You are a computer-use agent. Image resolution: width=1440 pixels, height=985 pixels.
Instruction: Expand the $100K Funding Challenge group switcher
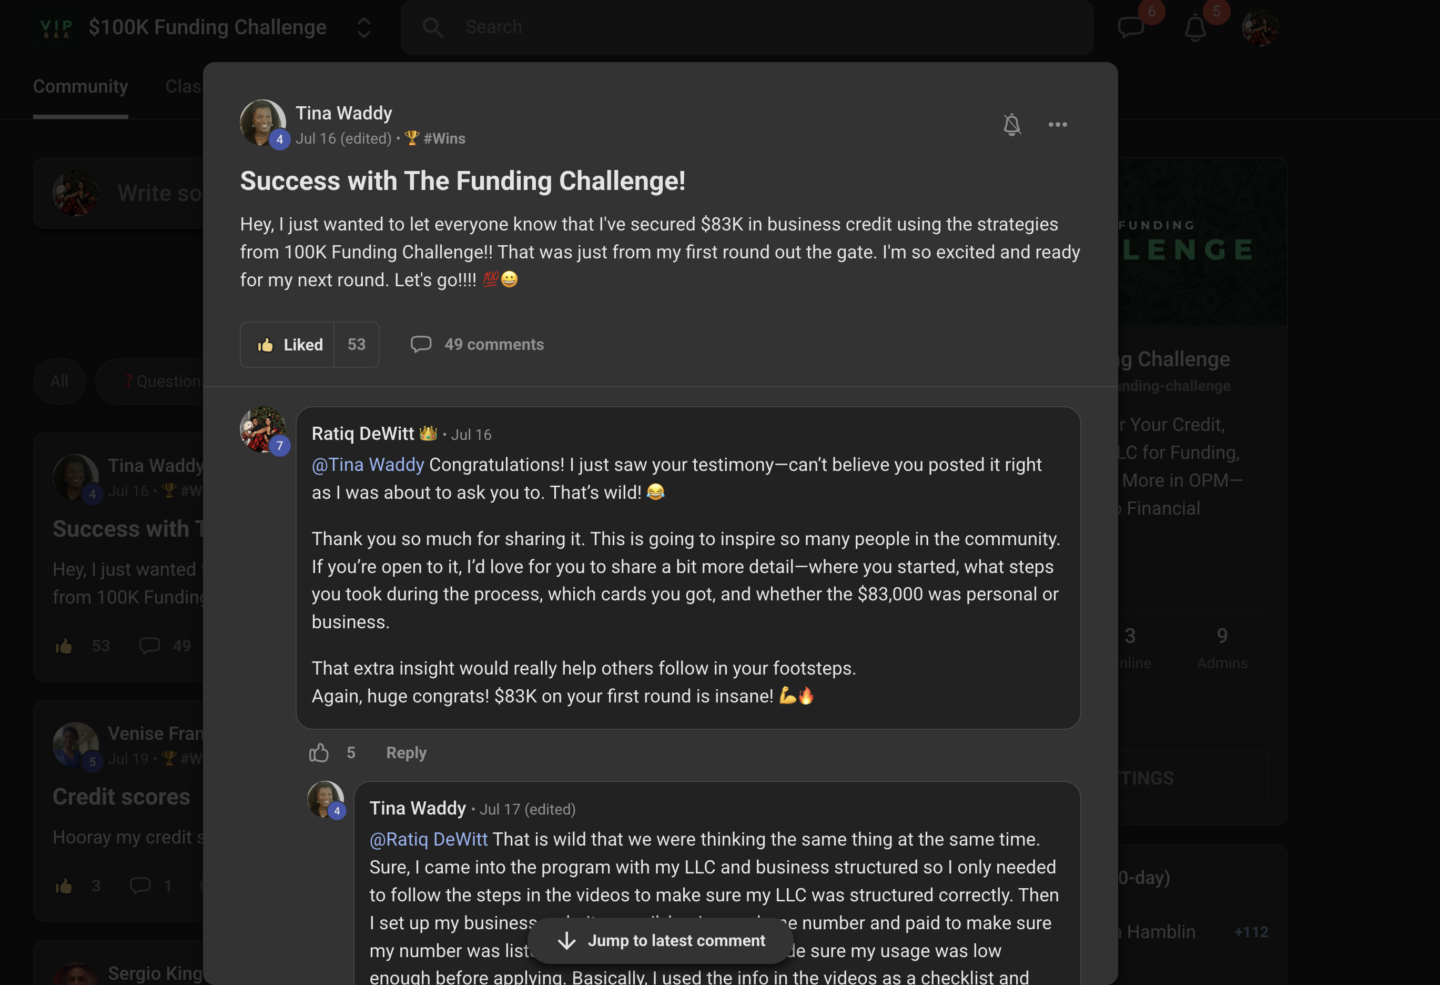coord(364,28)
